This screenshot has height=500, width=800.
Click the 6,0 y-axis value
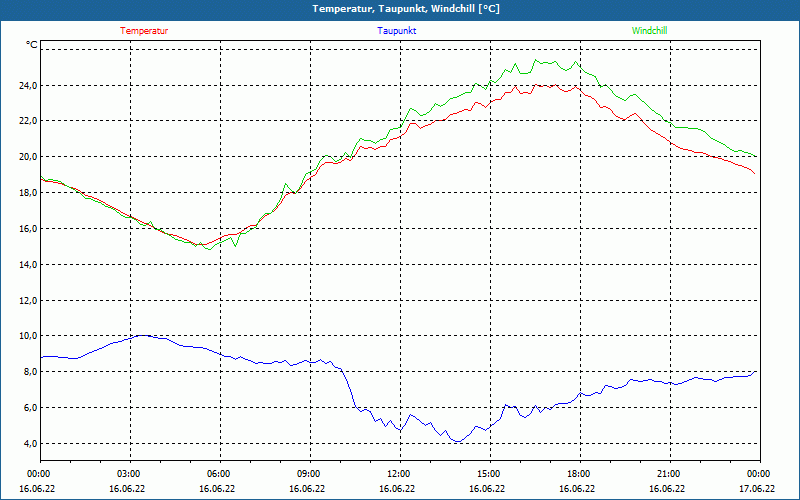(30, 408)
